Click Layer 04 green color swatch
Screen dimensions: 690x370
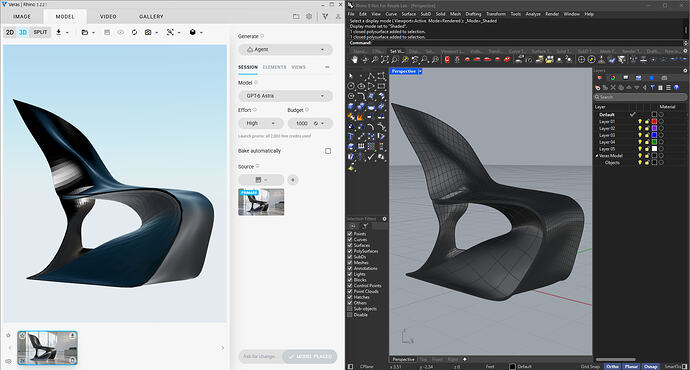[654, 142]
